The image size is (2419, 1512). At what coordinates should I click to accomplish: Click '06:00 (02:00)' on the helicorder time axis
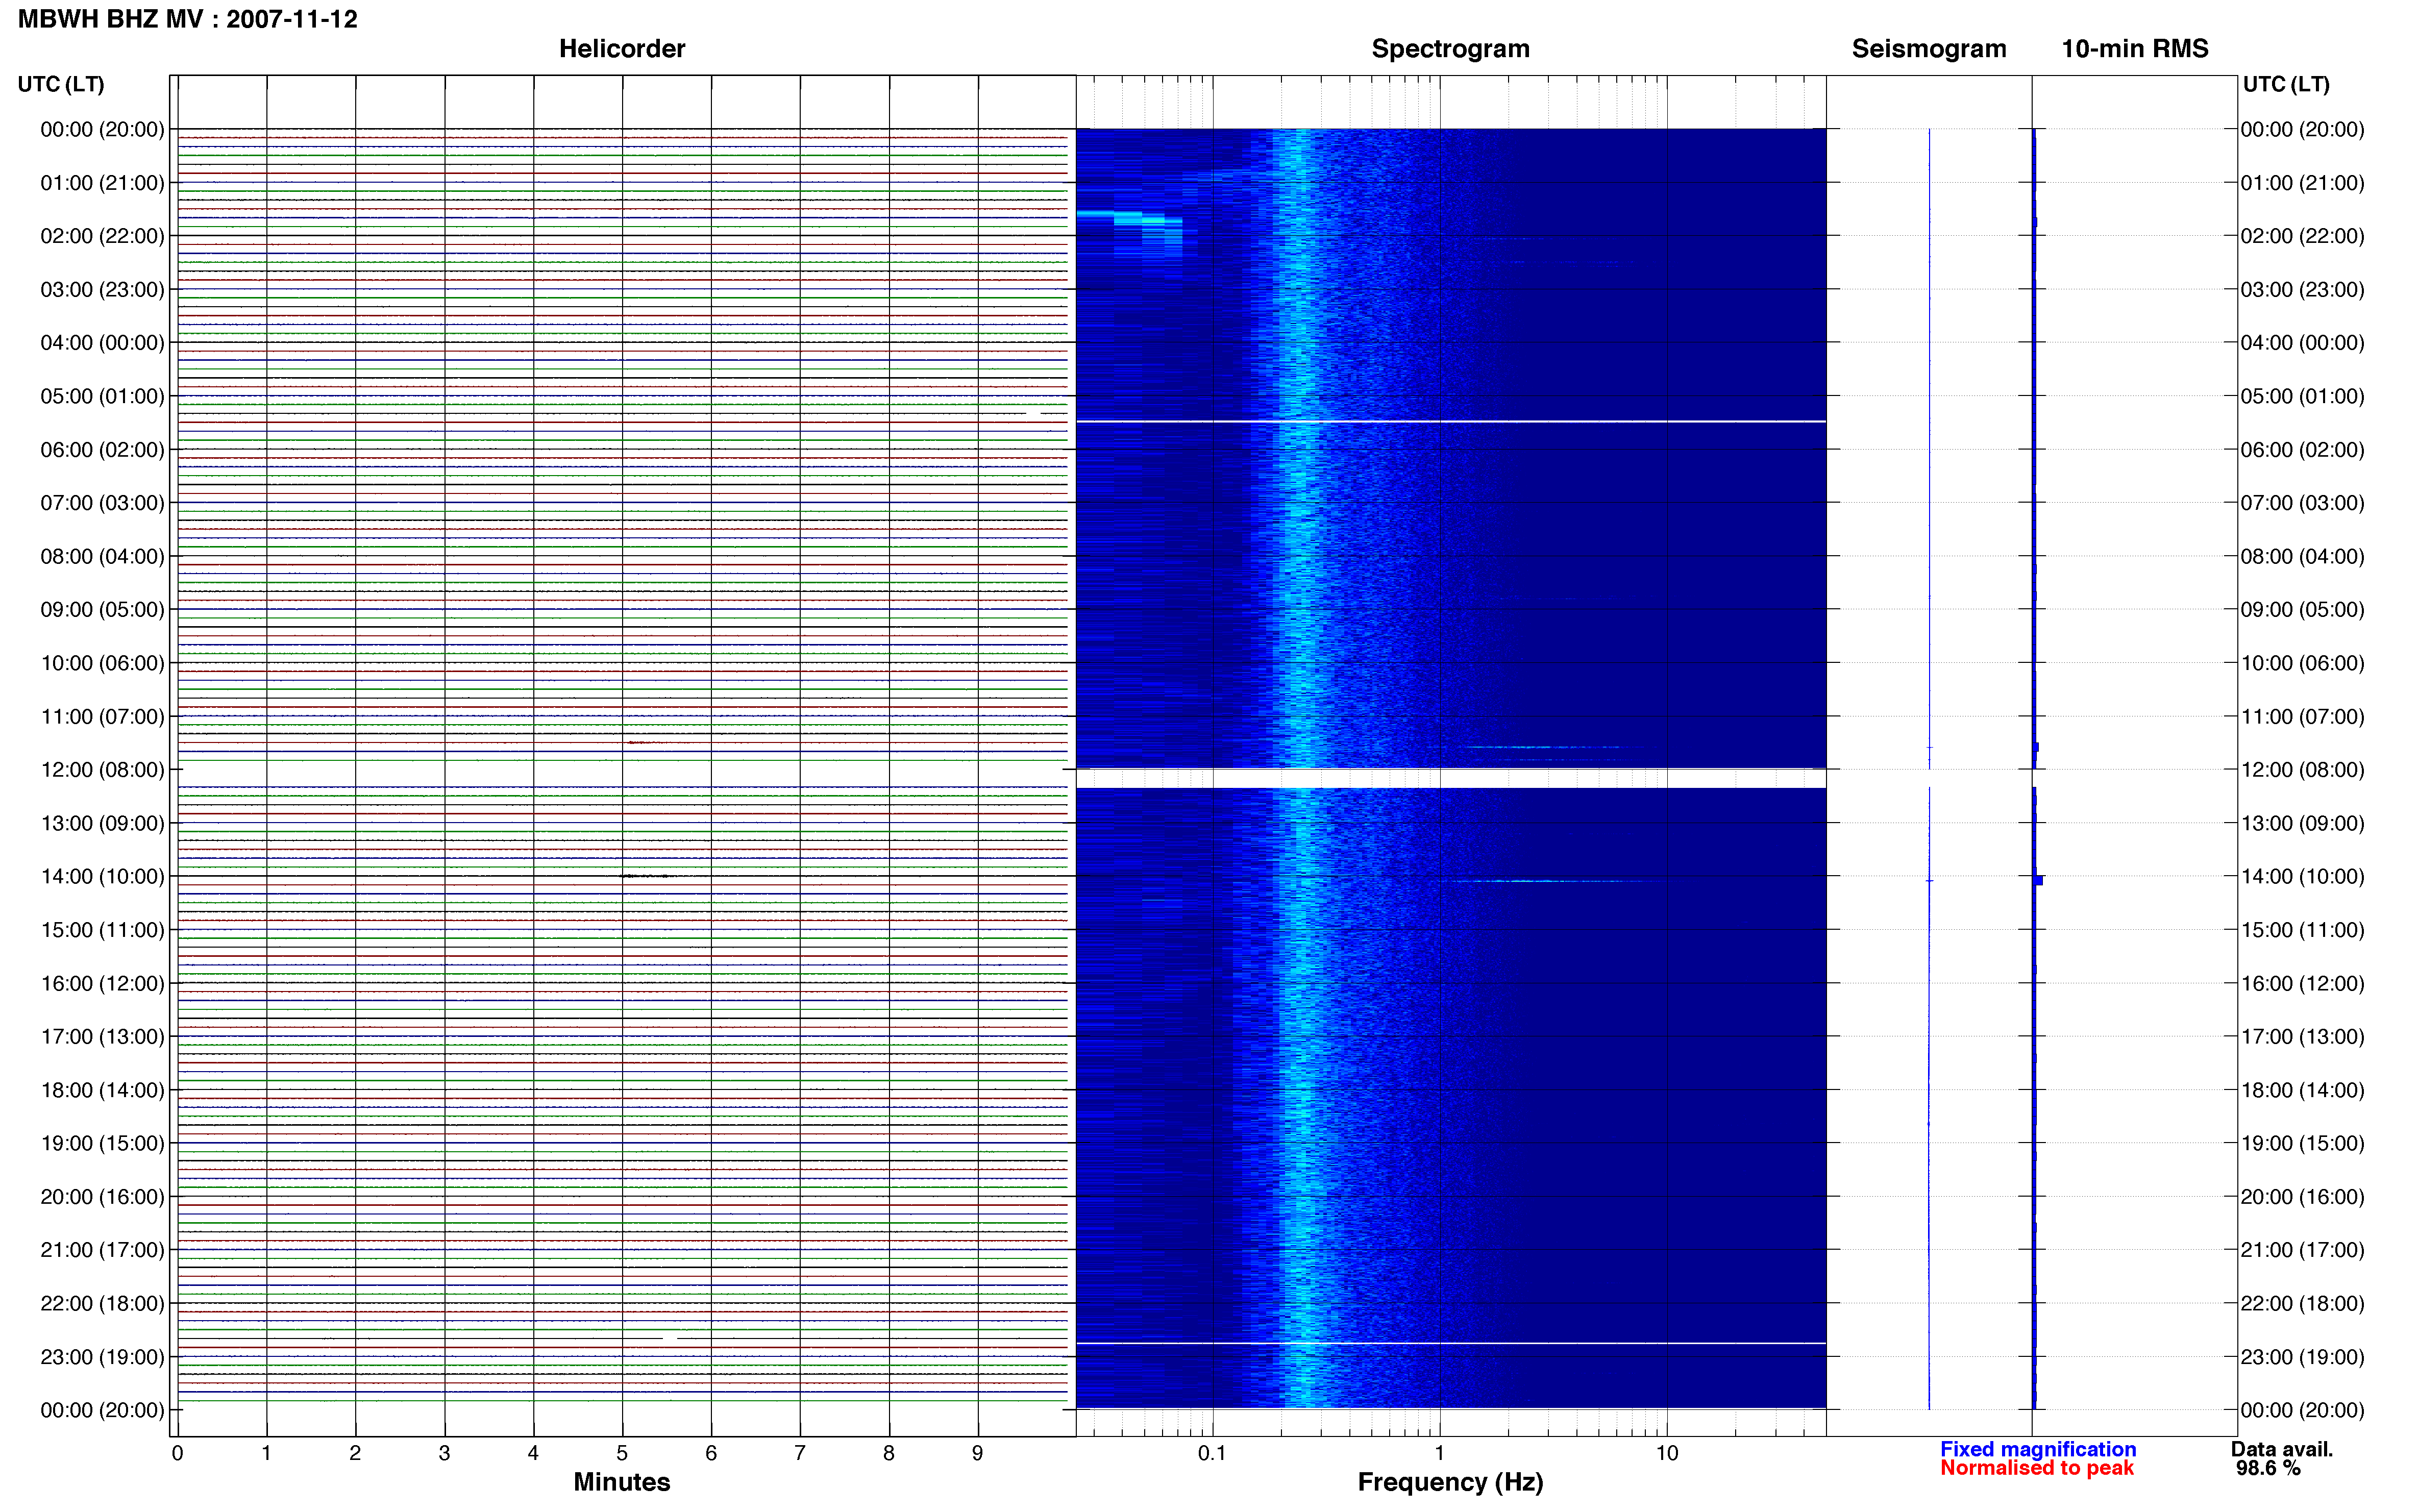click(102, 450)
